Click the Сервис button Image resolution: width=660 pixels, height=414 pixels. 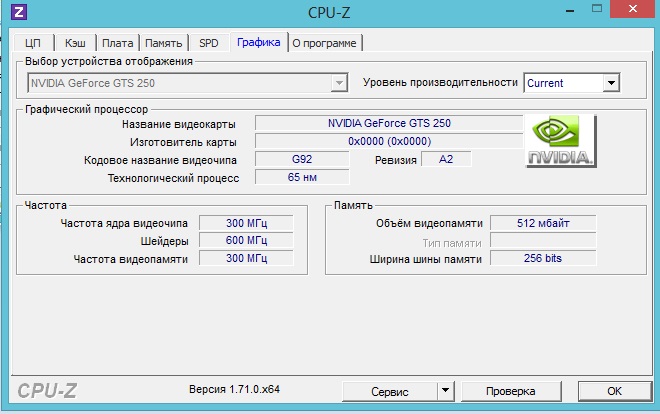[x=390, y=392]
